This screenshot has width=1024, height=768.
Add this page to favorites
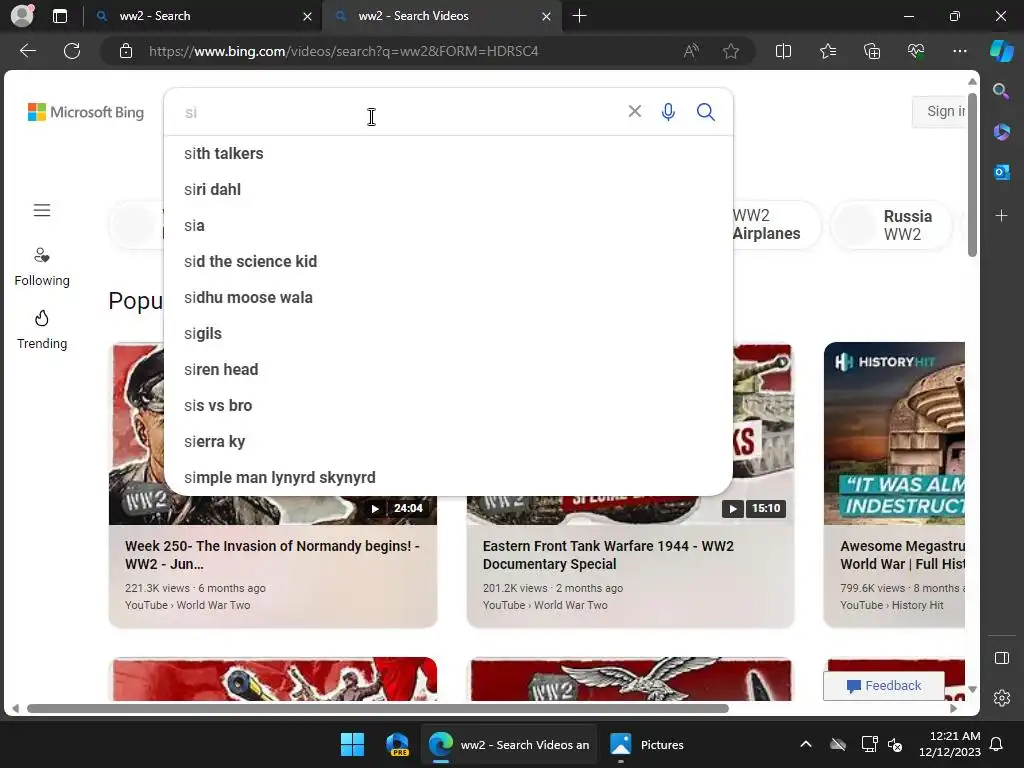(x=731, y=51)
